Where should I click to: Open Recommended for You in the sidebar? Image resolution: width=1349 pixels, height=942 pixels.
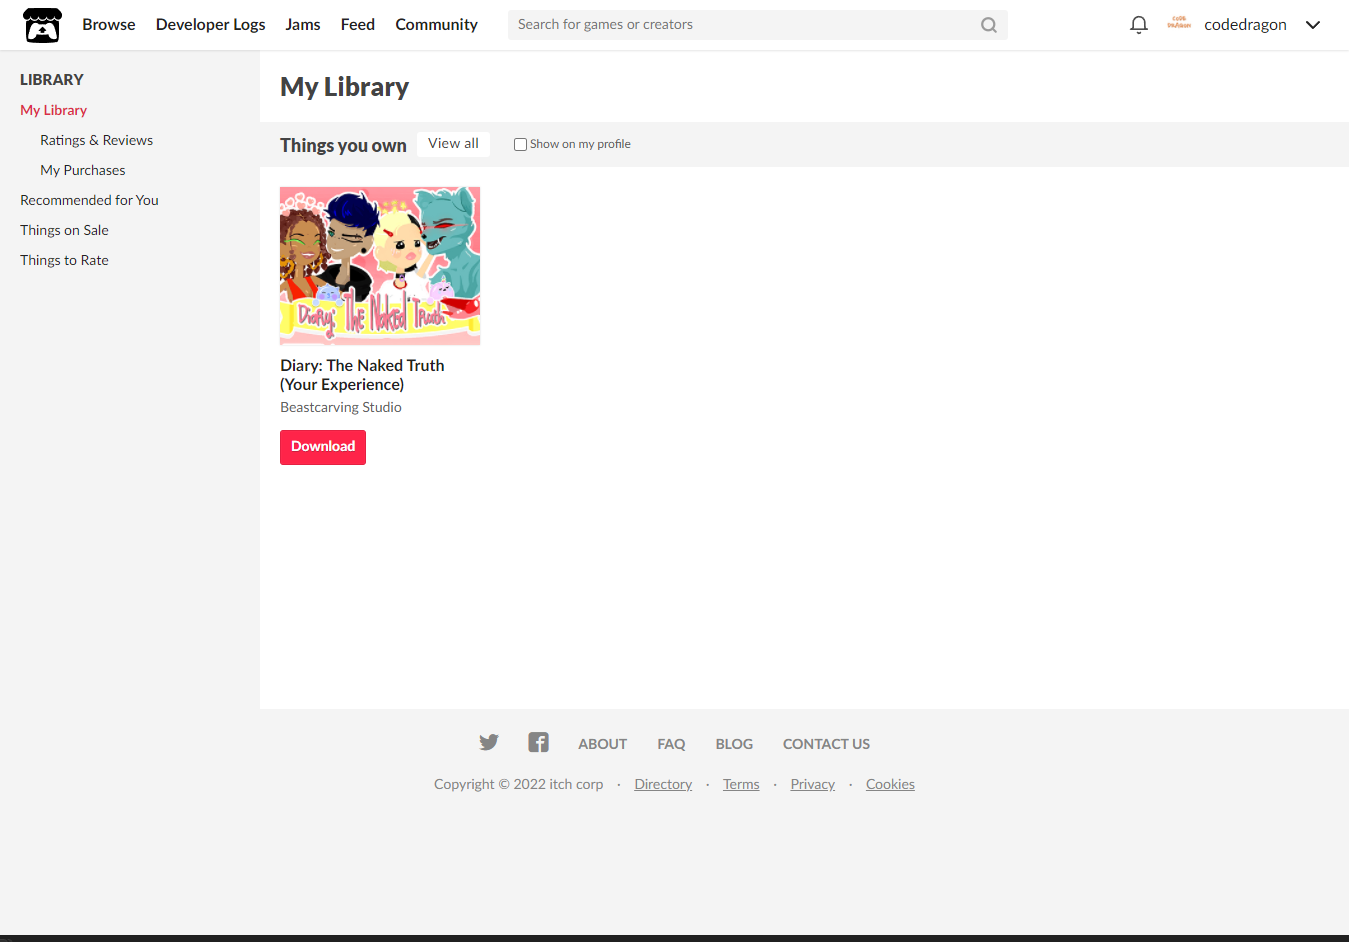[90, 200]
